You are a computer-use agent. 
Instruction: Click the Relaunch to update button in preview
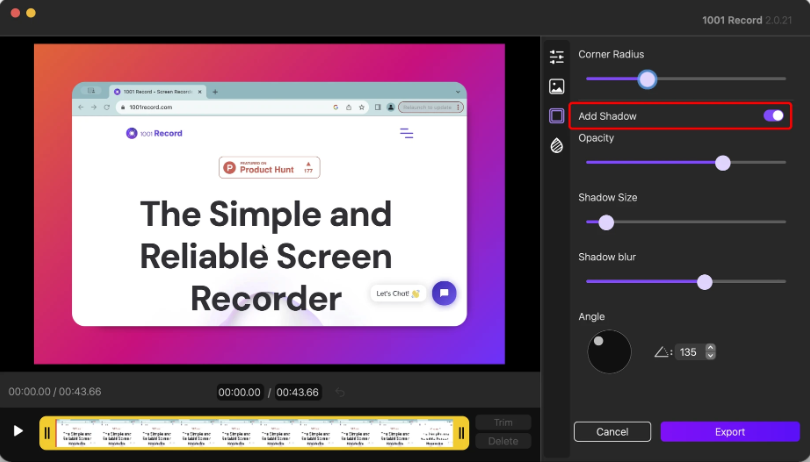pyautogui.click(x=431, y=107)
